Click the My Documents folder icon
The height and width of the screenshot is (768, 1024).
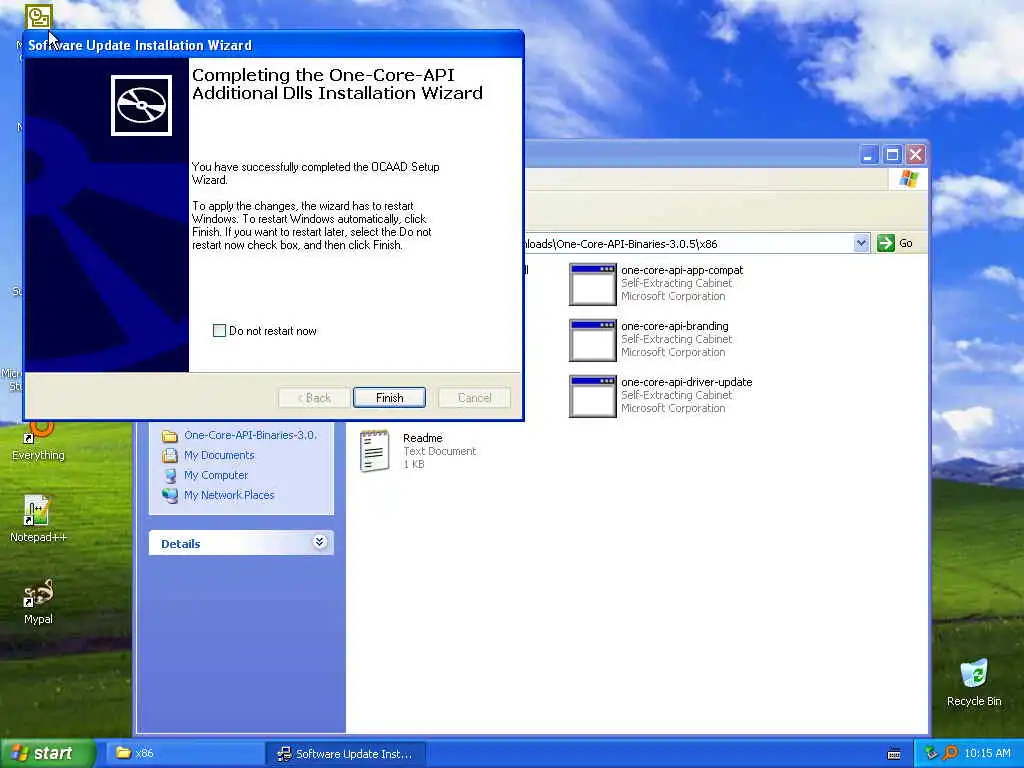pos(170,455)
